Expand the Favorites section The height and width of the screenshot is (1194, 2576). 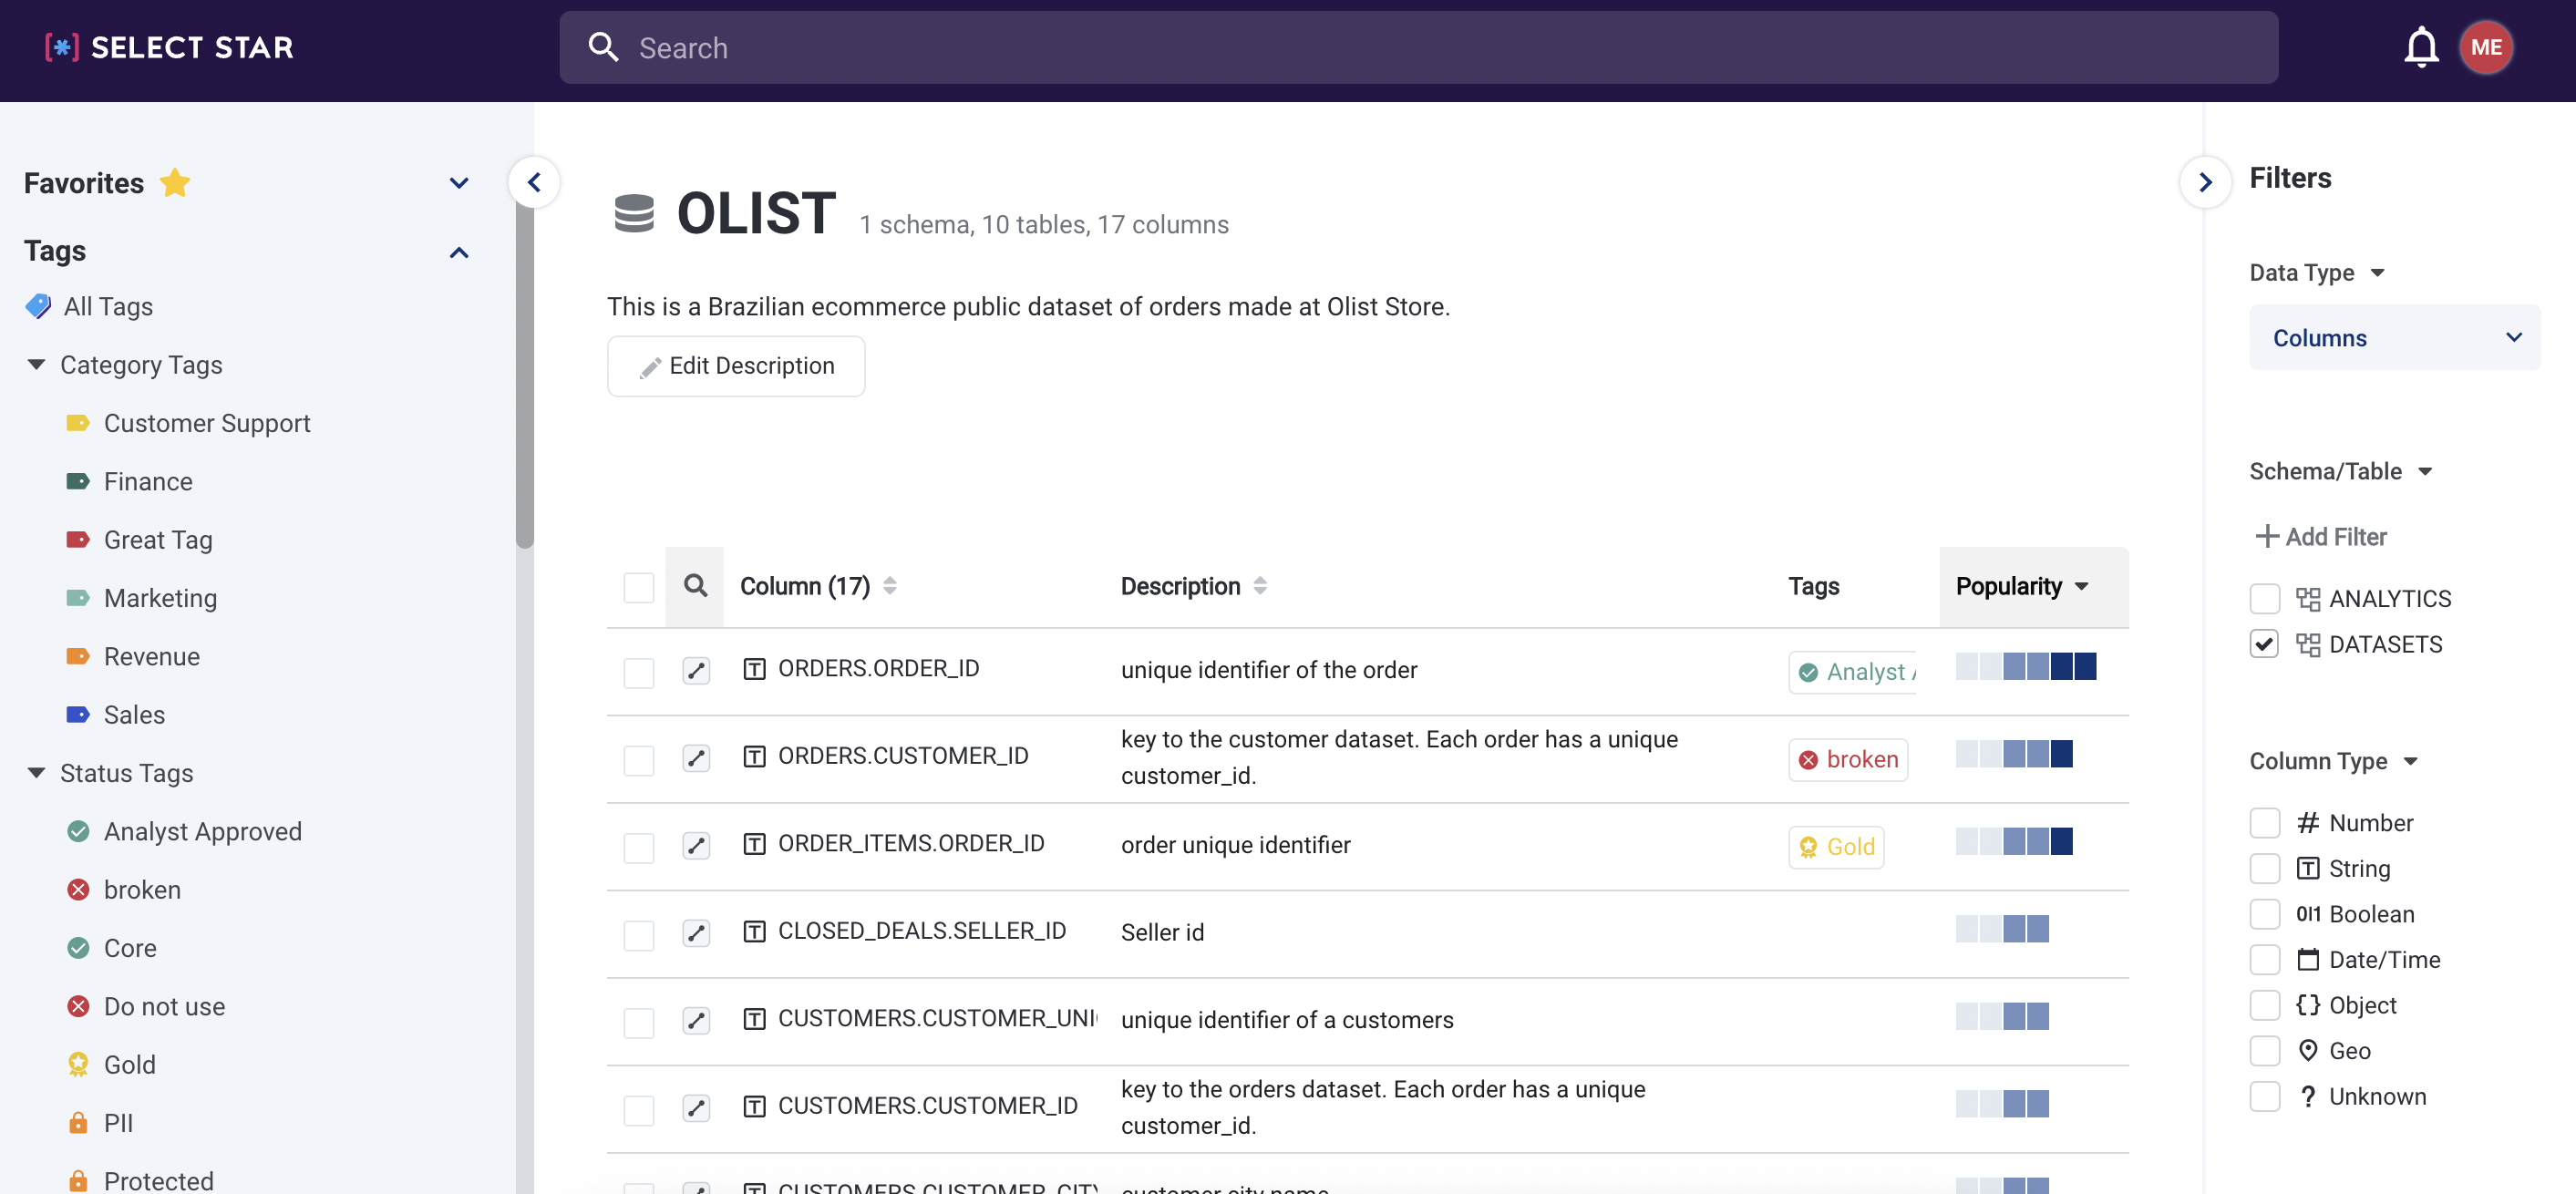(x=459, y=183)
